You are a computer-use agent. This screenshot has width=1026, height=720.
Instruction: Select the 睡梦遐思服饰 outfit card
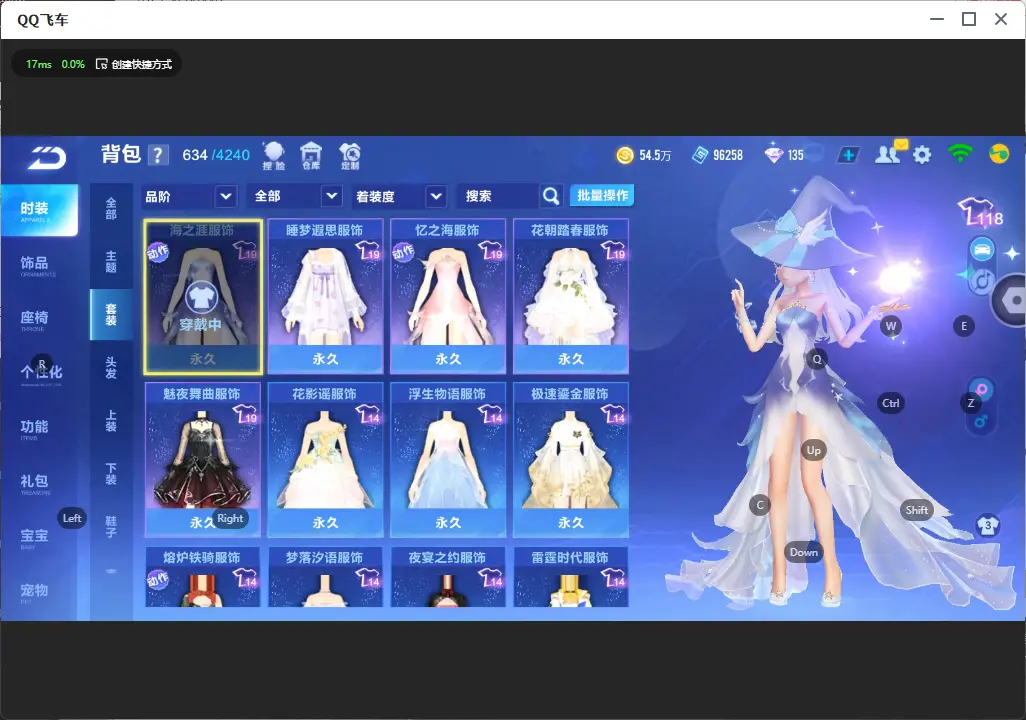(x=325, y=297)
